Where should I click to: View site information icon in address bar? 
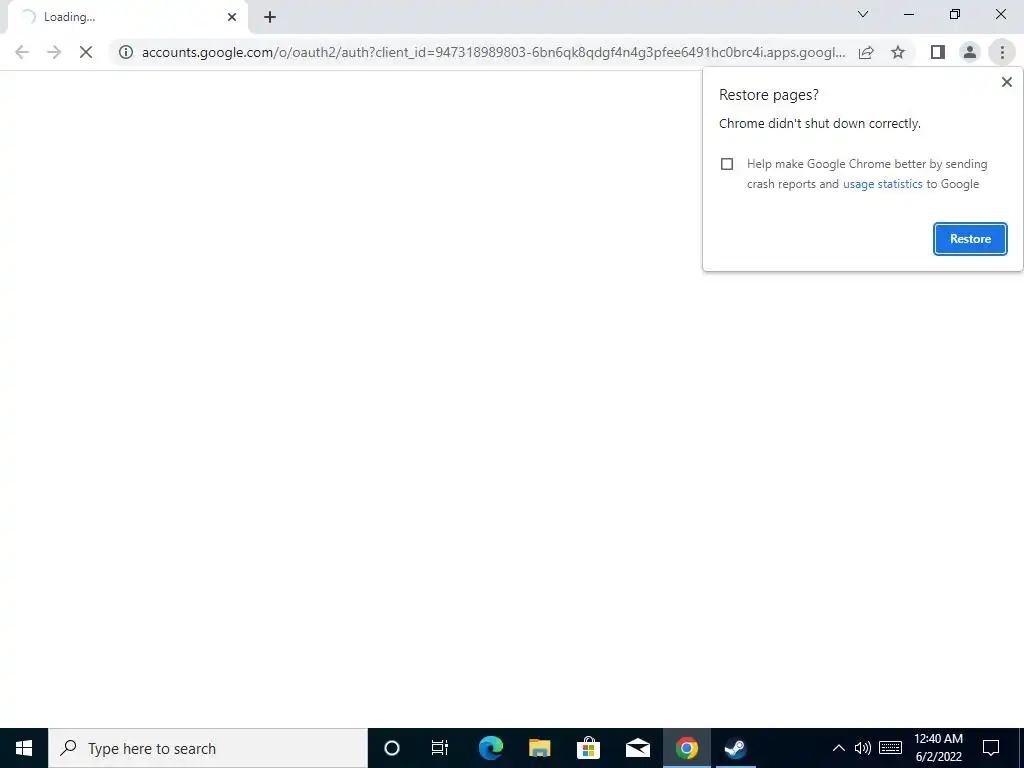tap(126, 52)
